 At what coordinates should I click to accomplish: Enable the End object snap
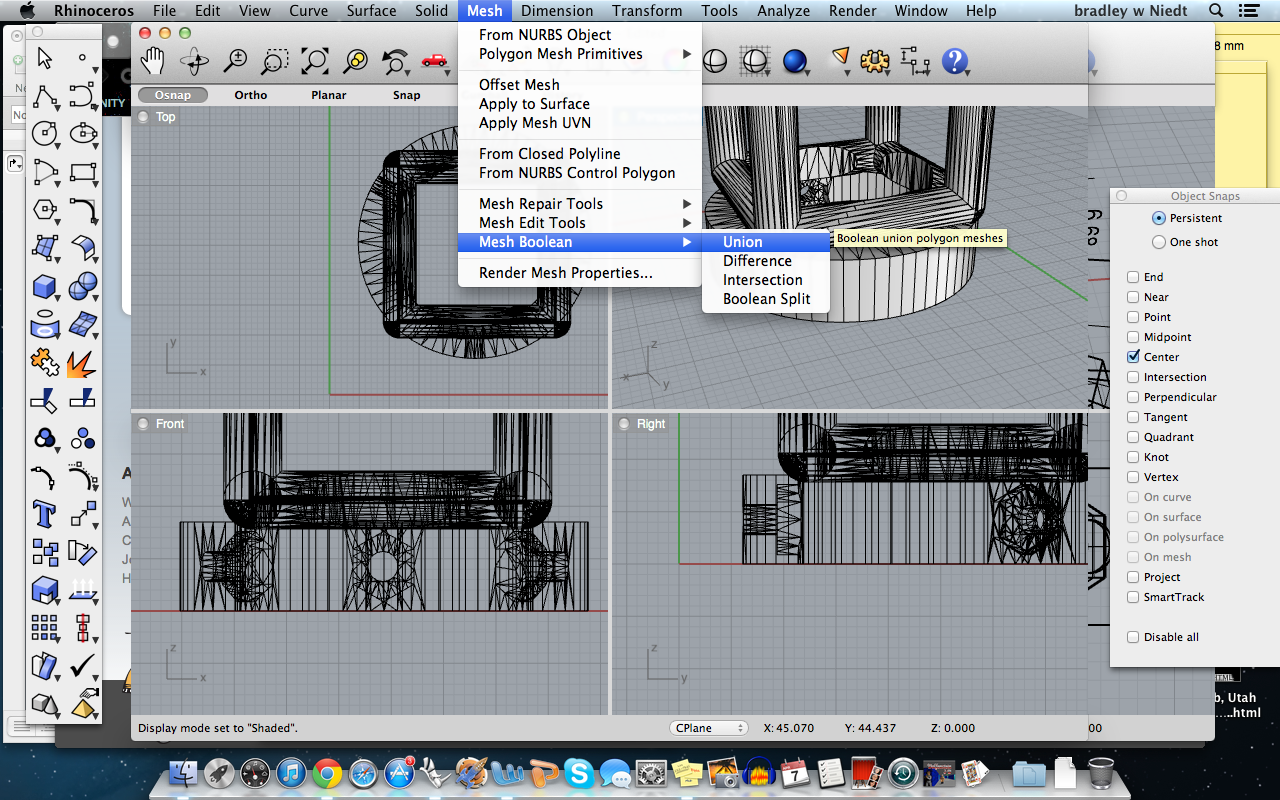pos(1133,277)
